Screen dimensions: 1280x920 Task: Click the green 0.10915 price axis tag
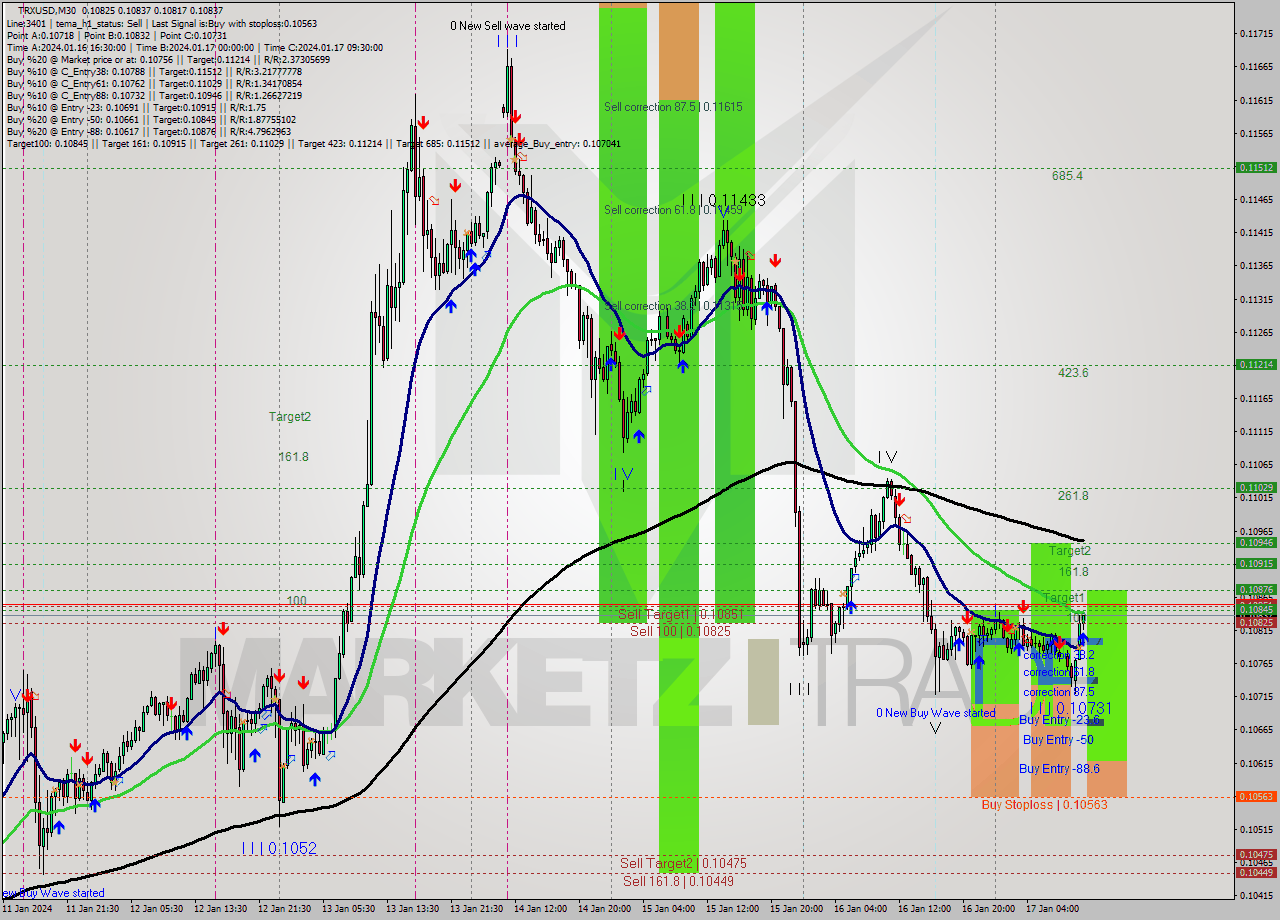[1256, 563]
